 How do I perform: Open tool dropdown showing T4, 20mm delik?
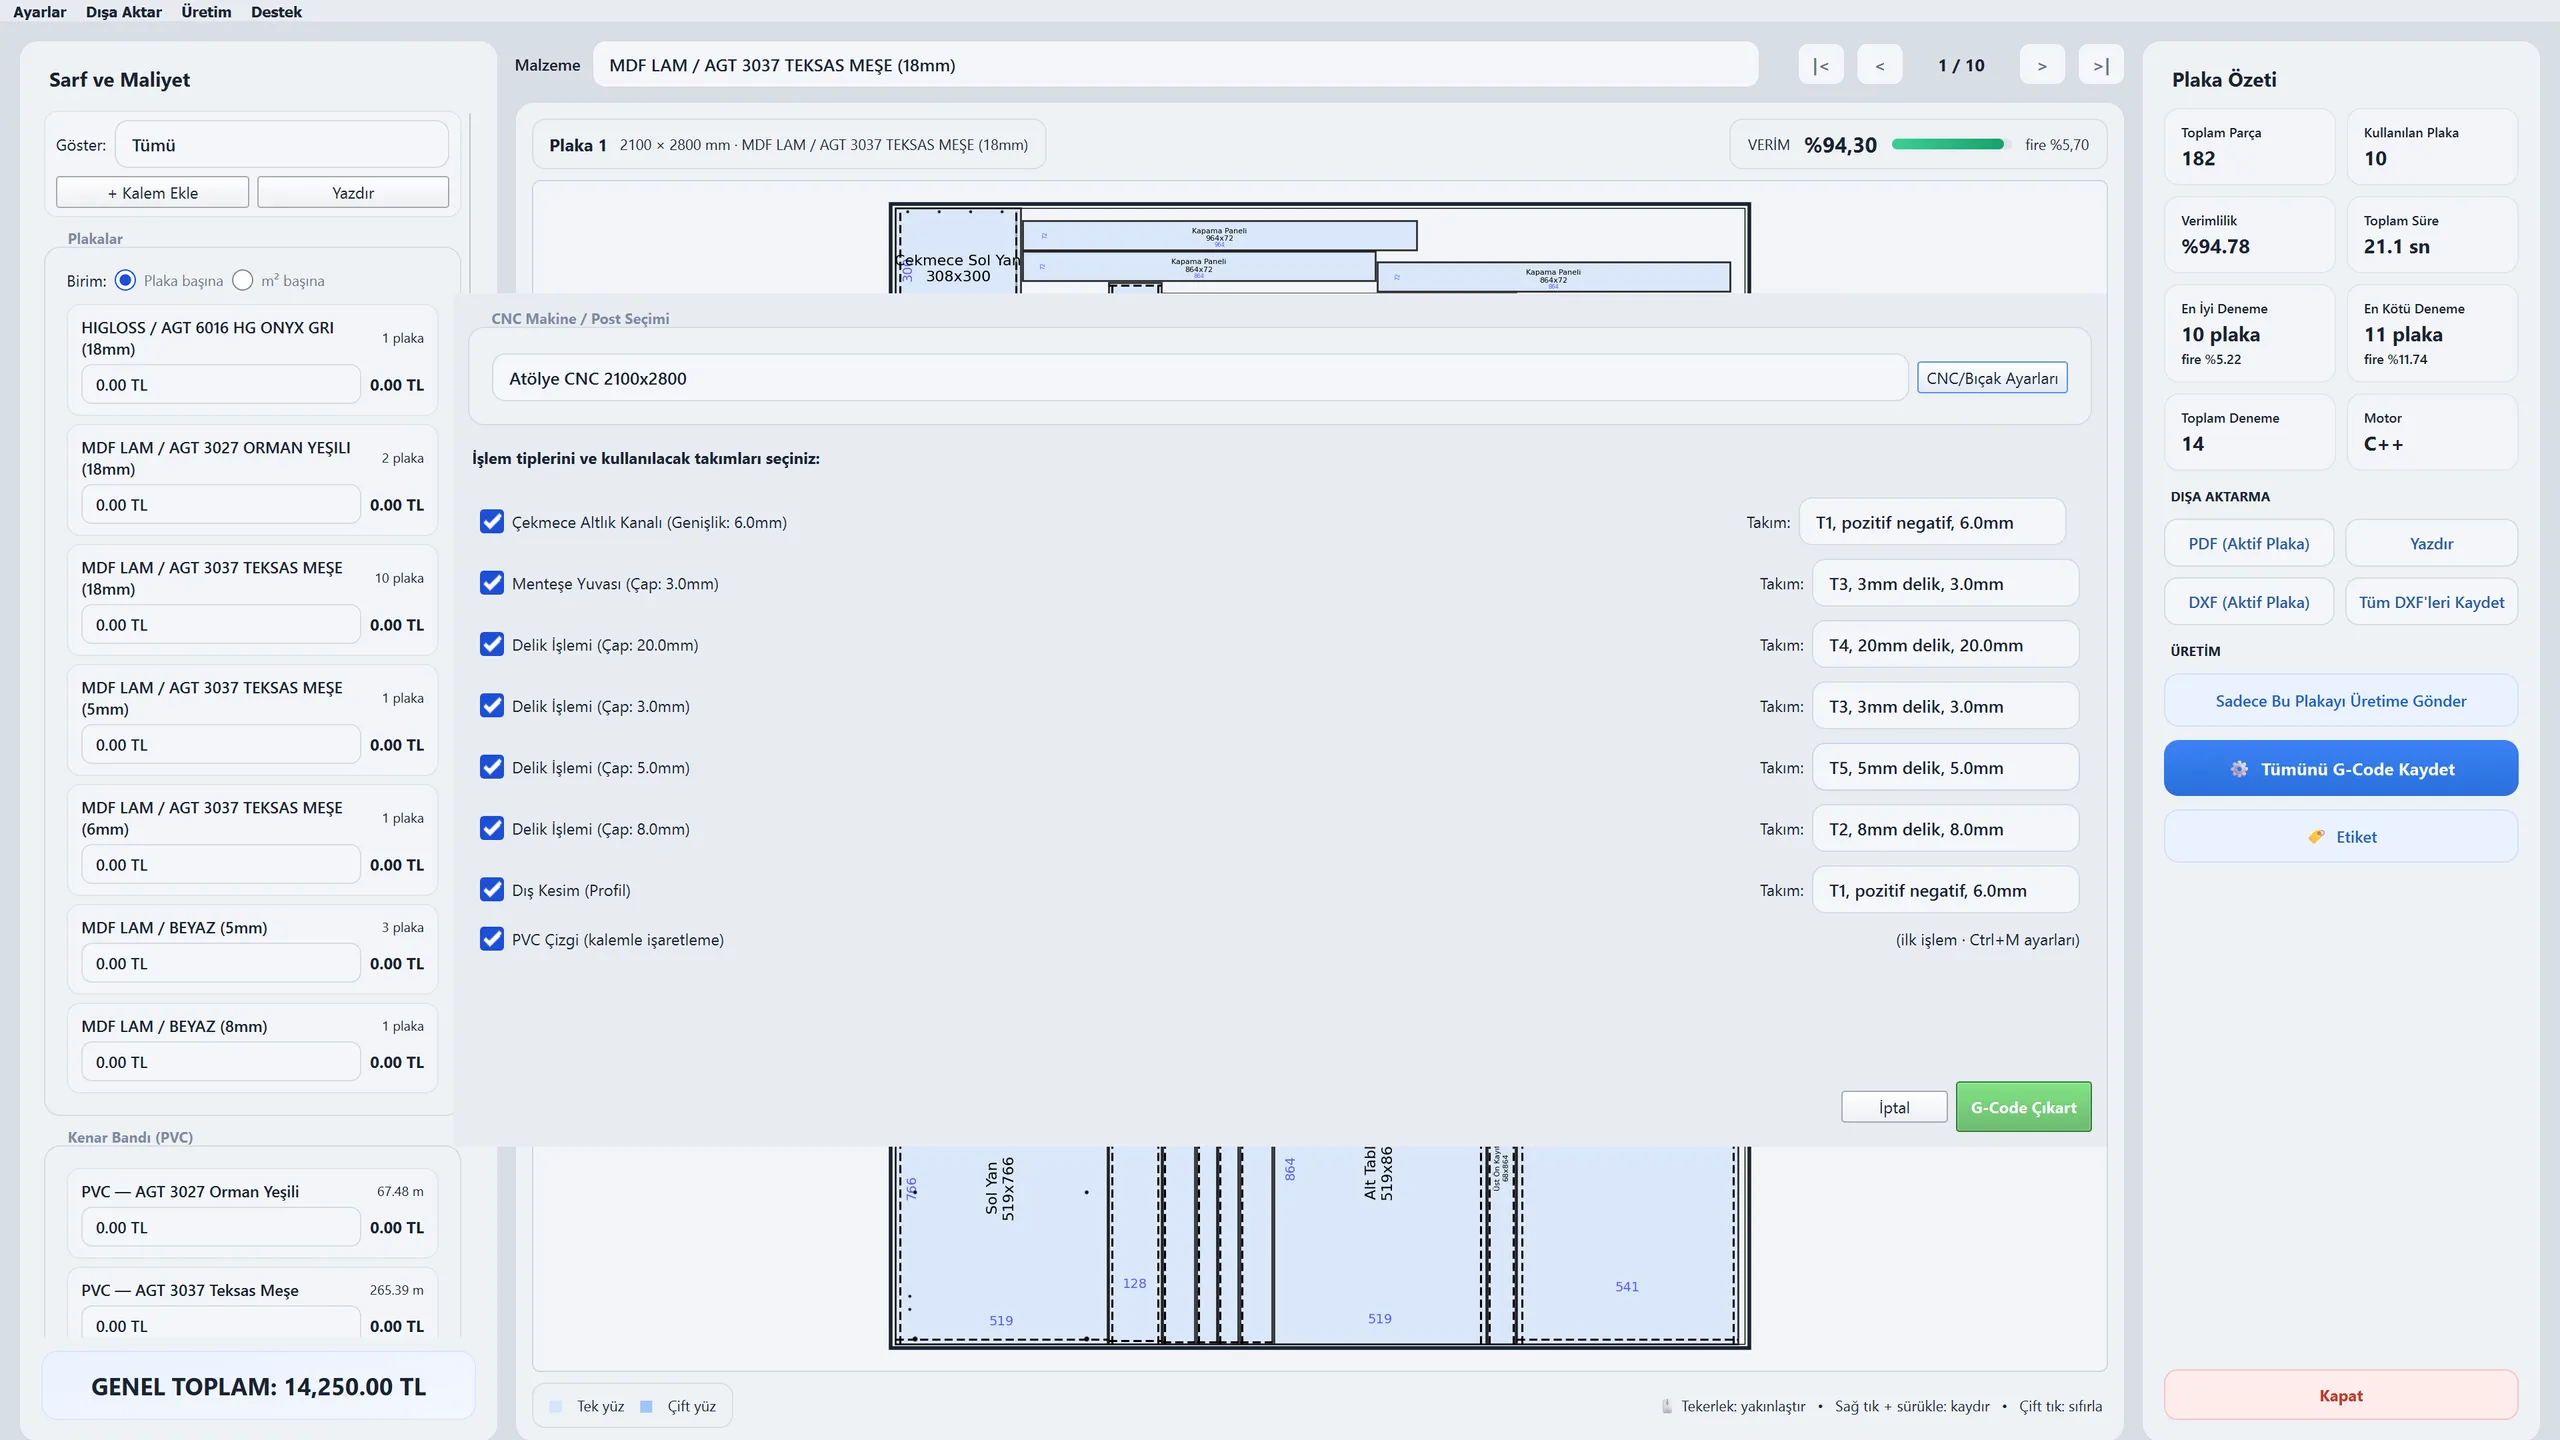[1945, 645]
